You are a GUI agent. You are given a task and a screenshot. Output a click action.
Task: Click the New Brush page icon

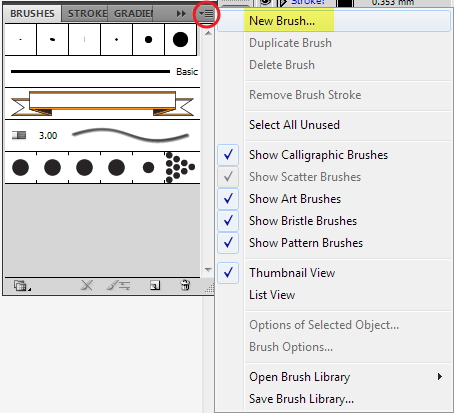[x=155, y=286]
